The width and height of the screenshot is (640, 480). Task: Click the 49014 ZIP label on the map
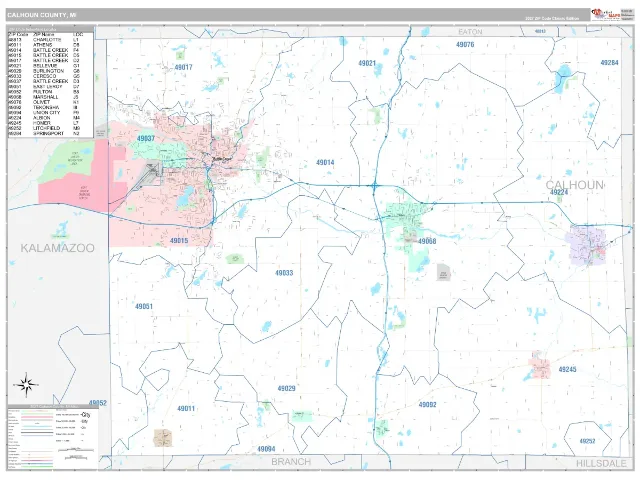click(x=325, y=162)
